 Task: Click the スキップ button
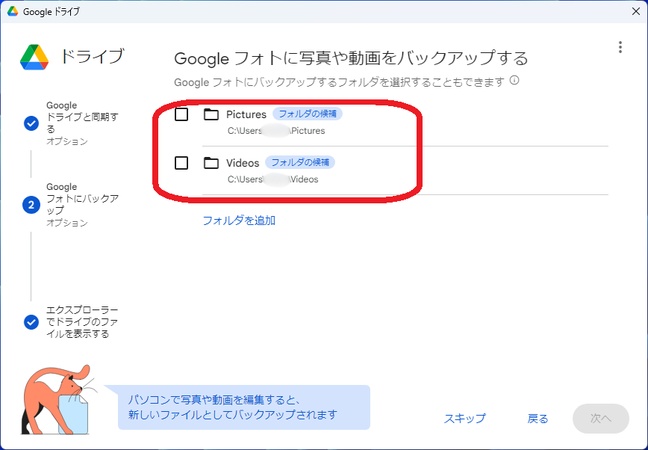465,419
